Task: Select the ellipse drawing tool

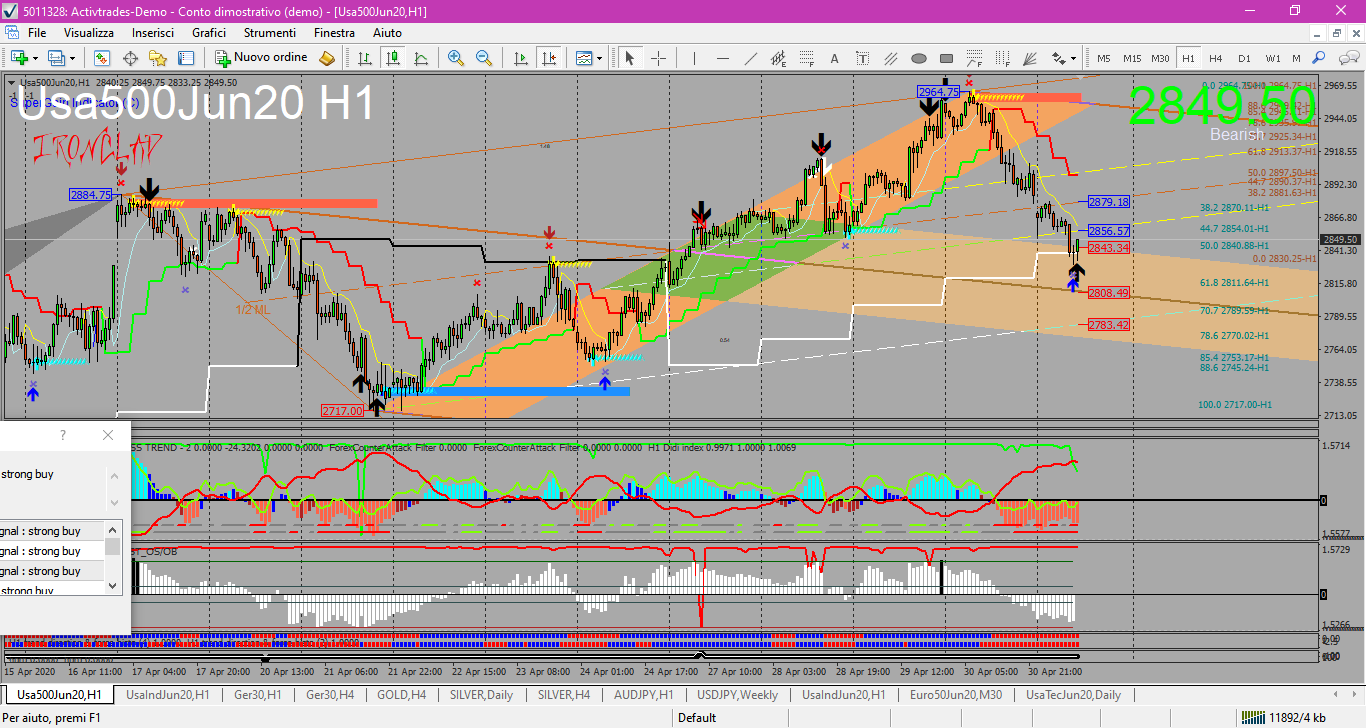Action: [919, 58]
